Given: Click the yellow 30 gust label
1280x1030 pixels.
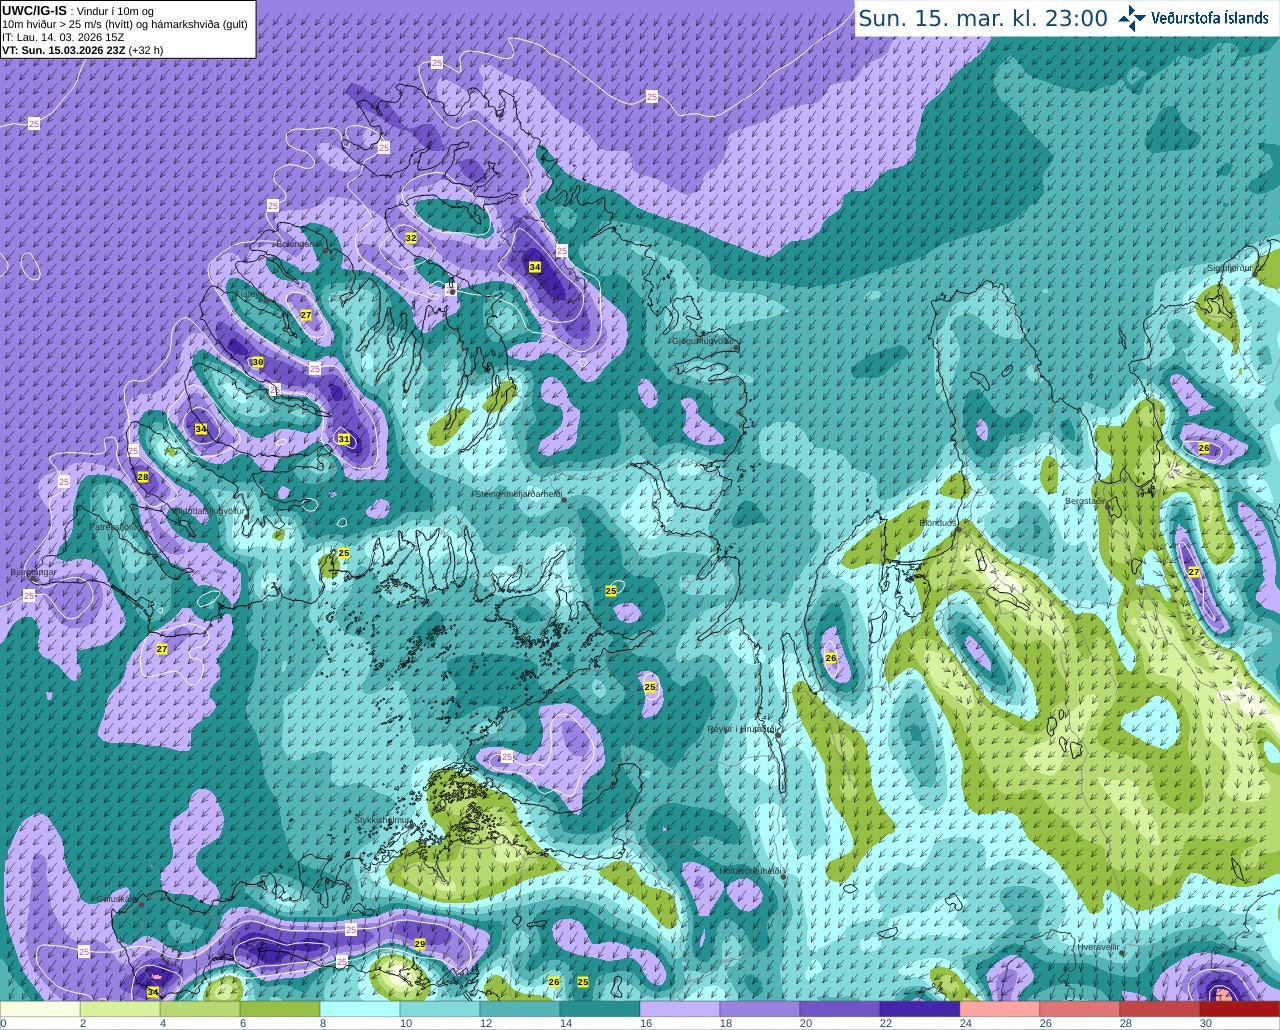Looking at the screenshot, I should click(x=257, y=362).
